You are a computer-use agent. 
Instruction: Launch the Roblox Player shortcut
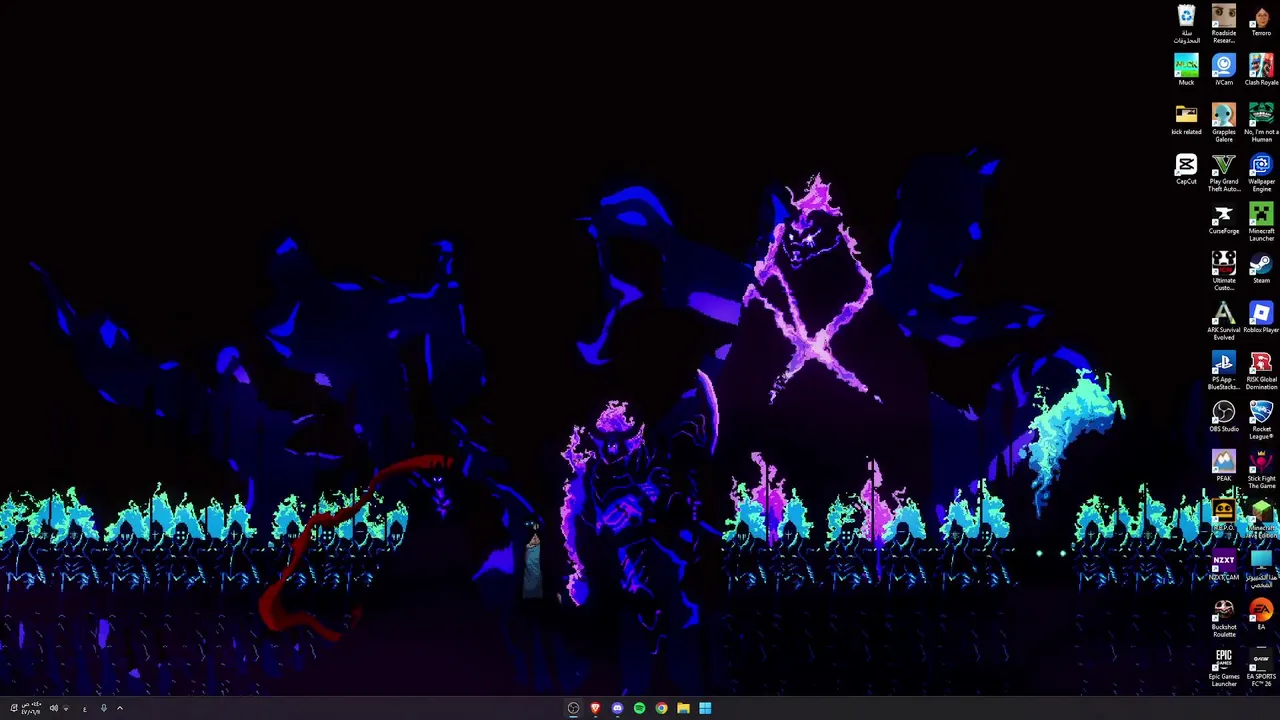coord(1261,317)
